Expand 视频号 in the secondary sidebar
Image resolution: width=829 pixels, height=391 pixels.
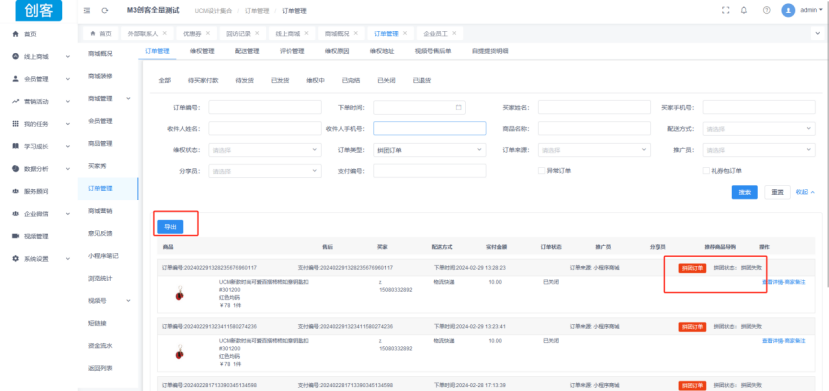tap(128, 301)
